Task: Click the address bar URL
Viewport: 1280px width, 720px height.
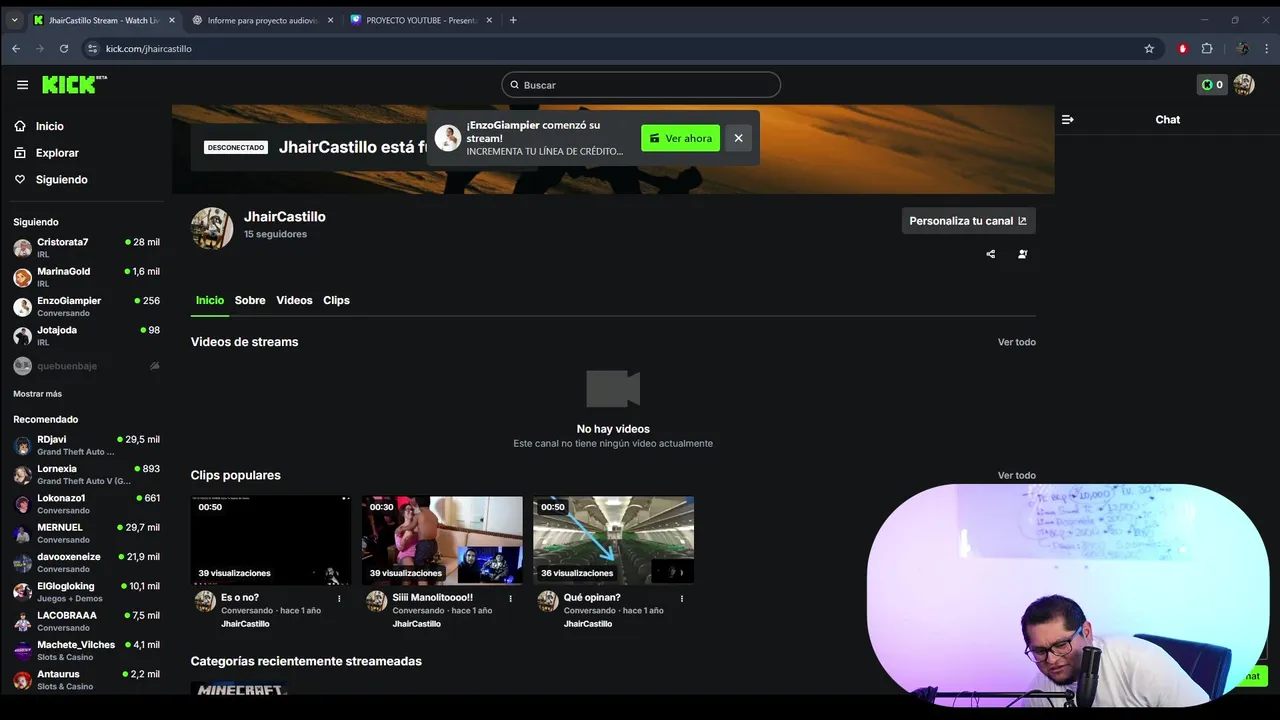Action: click(149, 48)
